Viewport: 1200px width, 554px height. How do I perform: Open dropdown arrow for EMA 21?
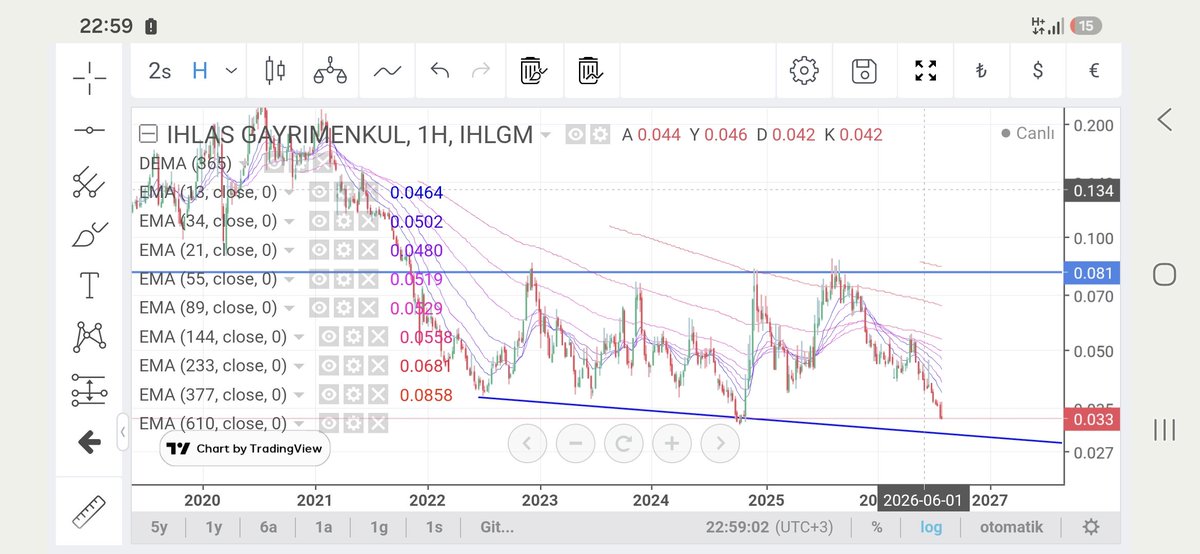tap(289, 251)
